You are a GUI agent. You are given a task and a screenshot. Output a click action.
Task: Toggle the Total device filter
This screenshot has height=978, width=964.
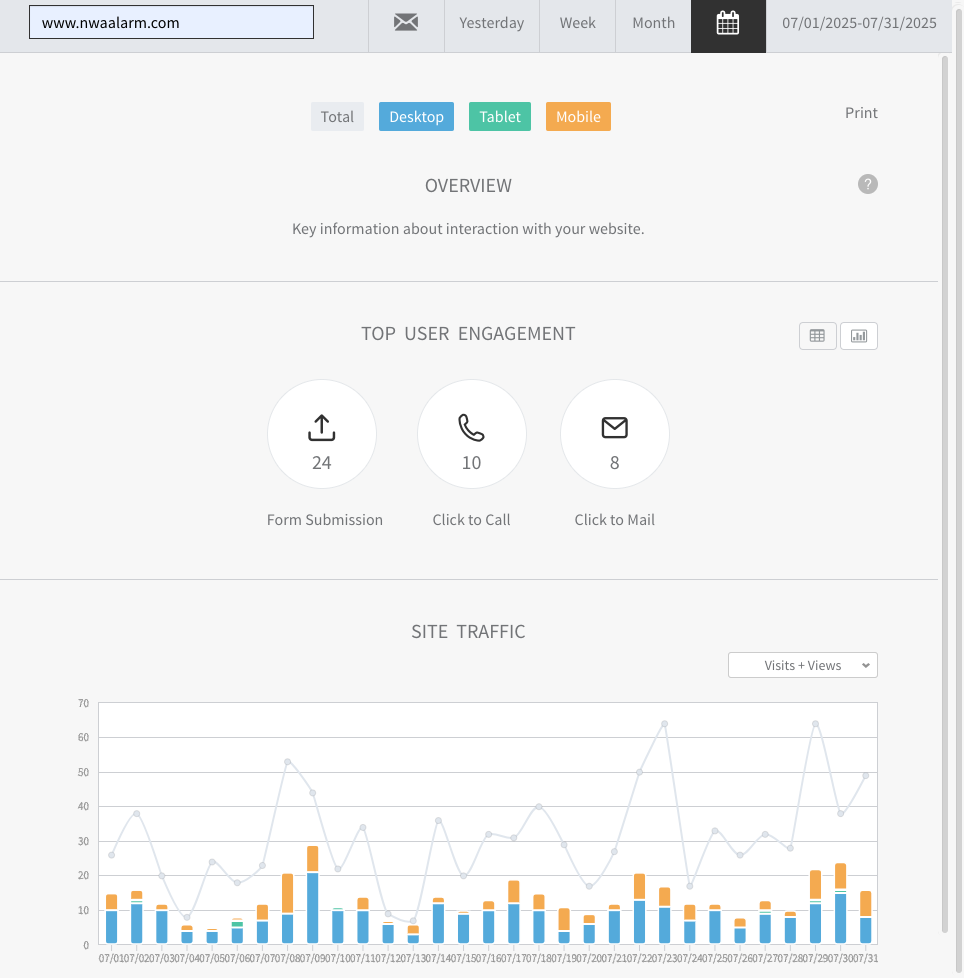point(337,117)
